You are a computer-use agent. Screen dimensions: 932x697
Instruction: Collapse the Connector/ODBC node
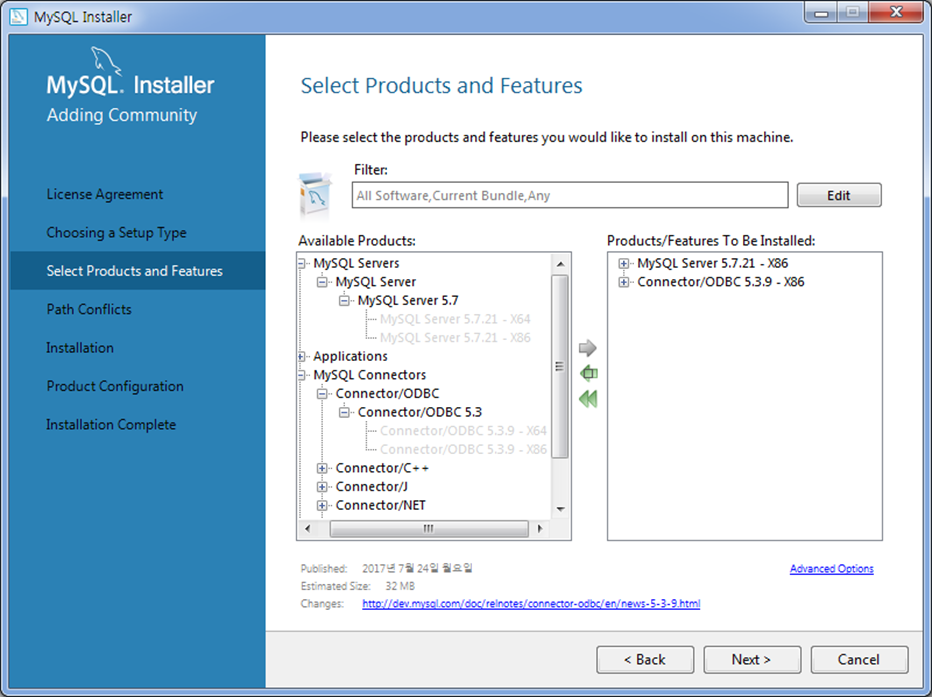[x=322, y=393]
